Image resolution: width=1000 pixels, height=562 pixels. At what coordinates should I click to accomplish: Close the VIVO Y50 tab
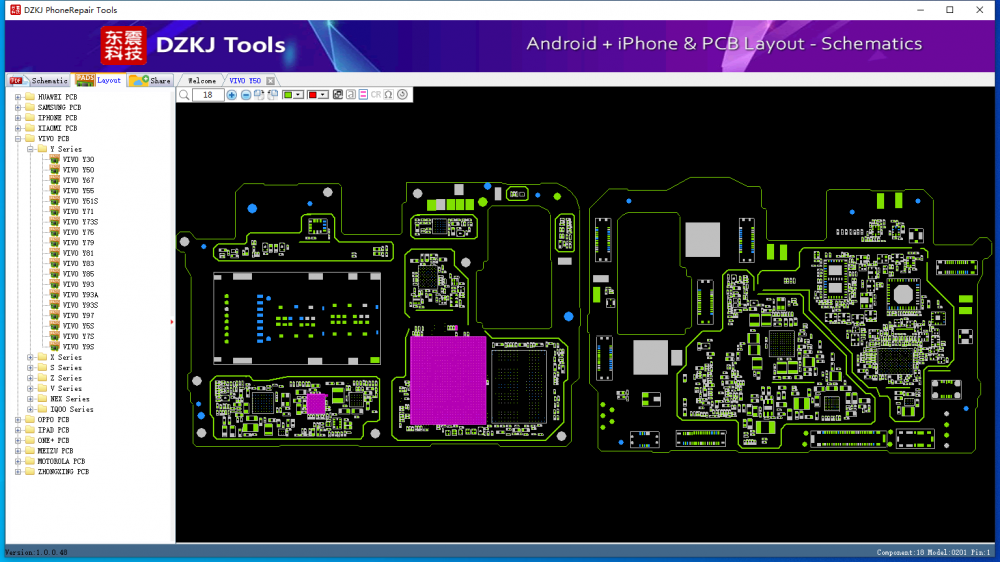click(x=270, y=80)
